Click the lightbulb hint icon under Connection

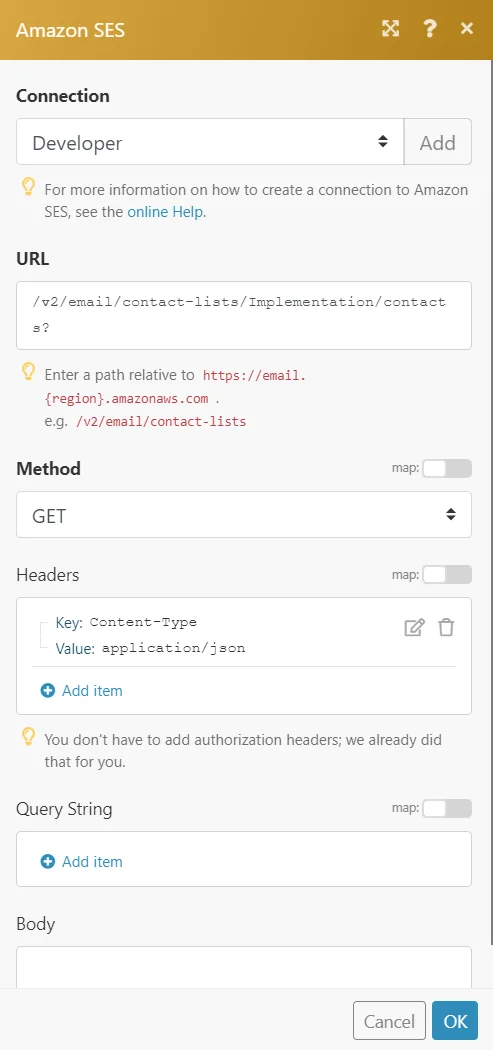point(28,188)
